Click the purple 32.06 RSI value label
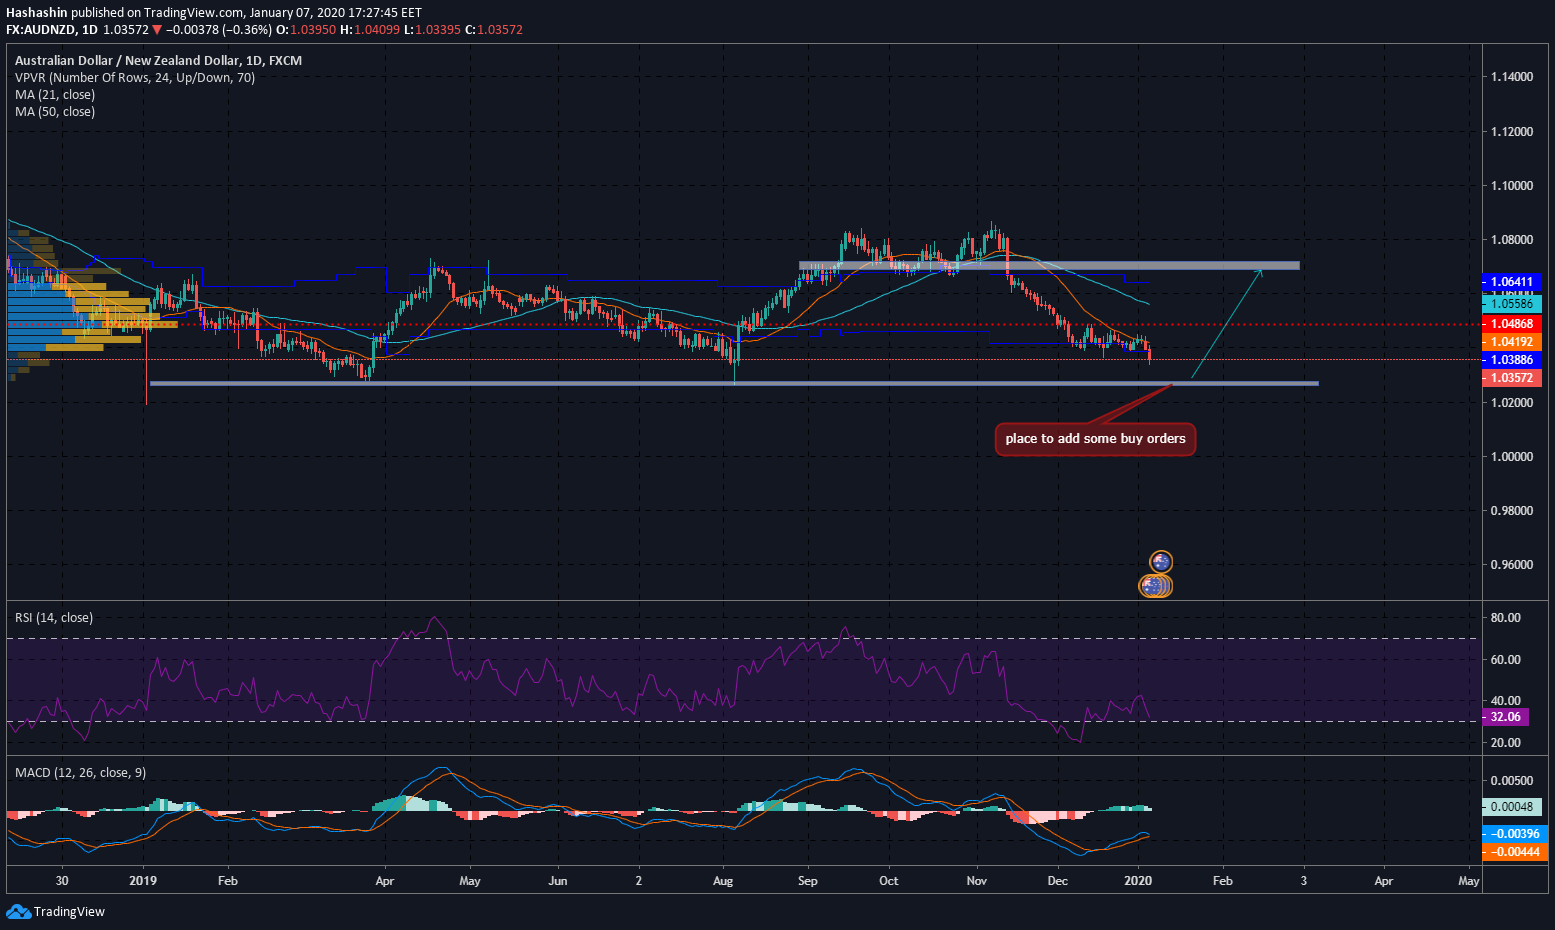1555x930 pixels. click(1504, 717)
